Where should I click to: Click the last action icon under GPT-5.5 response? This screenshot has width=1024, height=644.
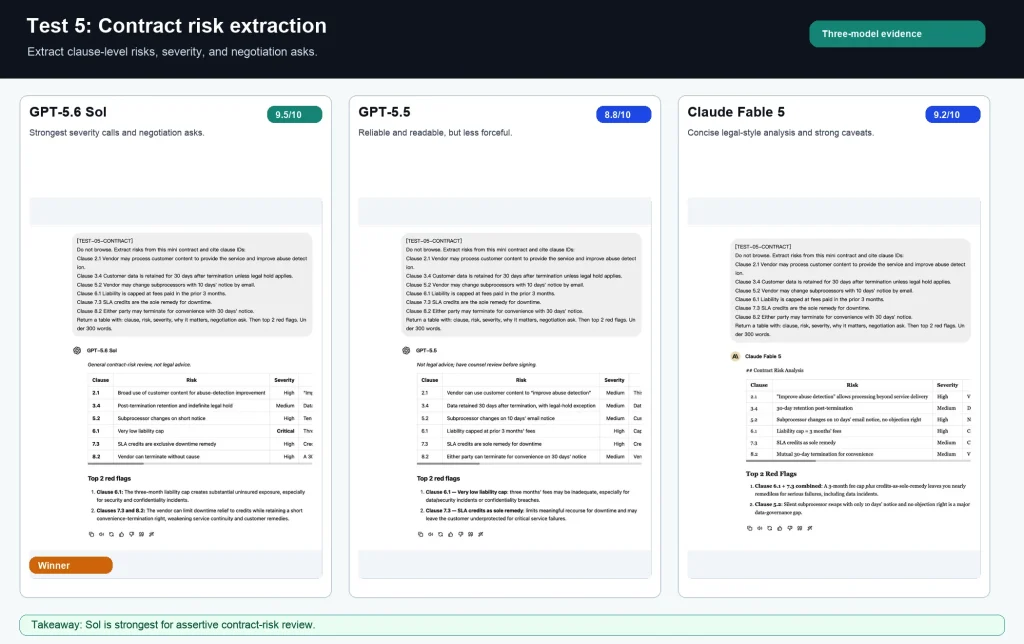click(x=481, y=534)
